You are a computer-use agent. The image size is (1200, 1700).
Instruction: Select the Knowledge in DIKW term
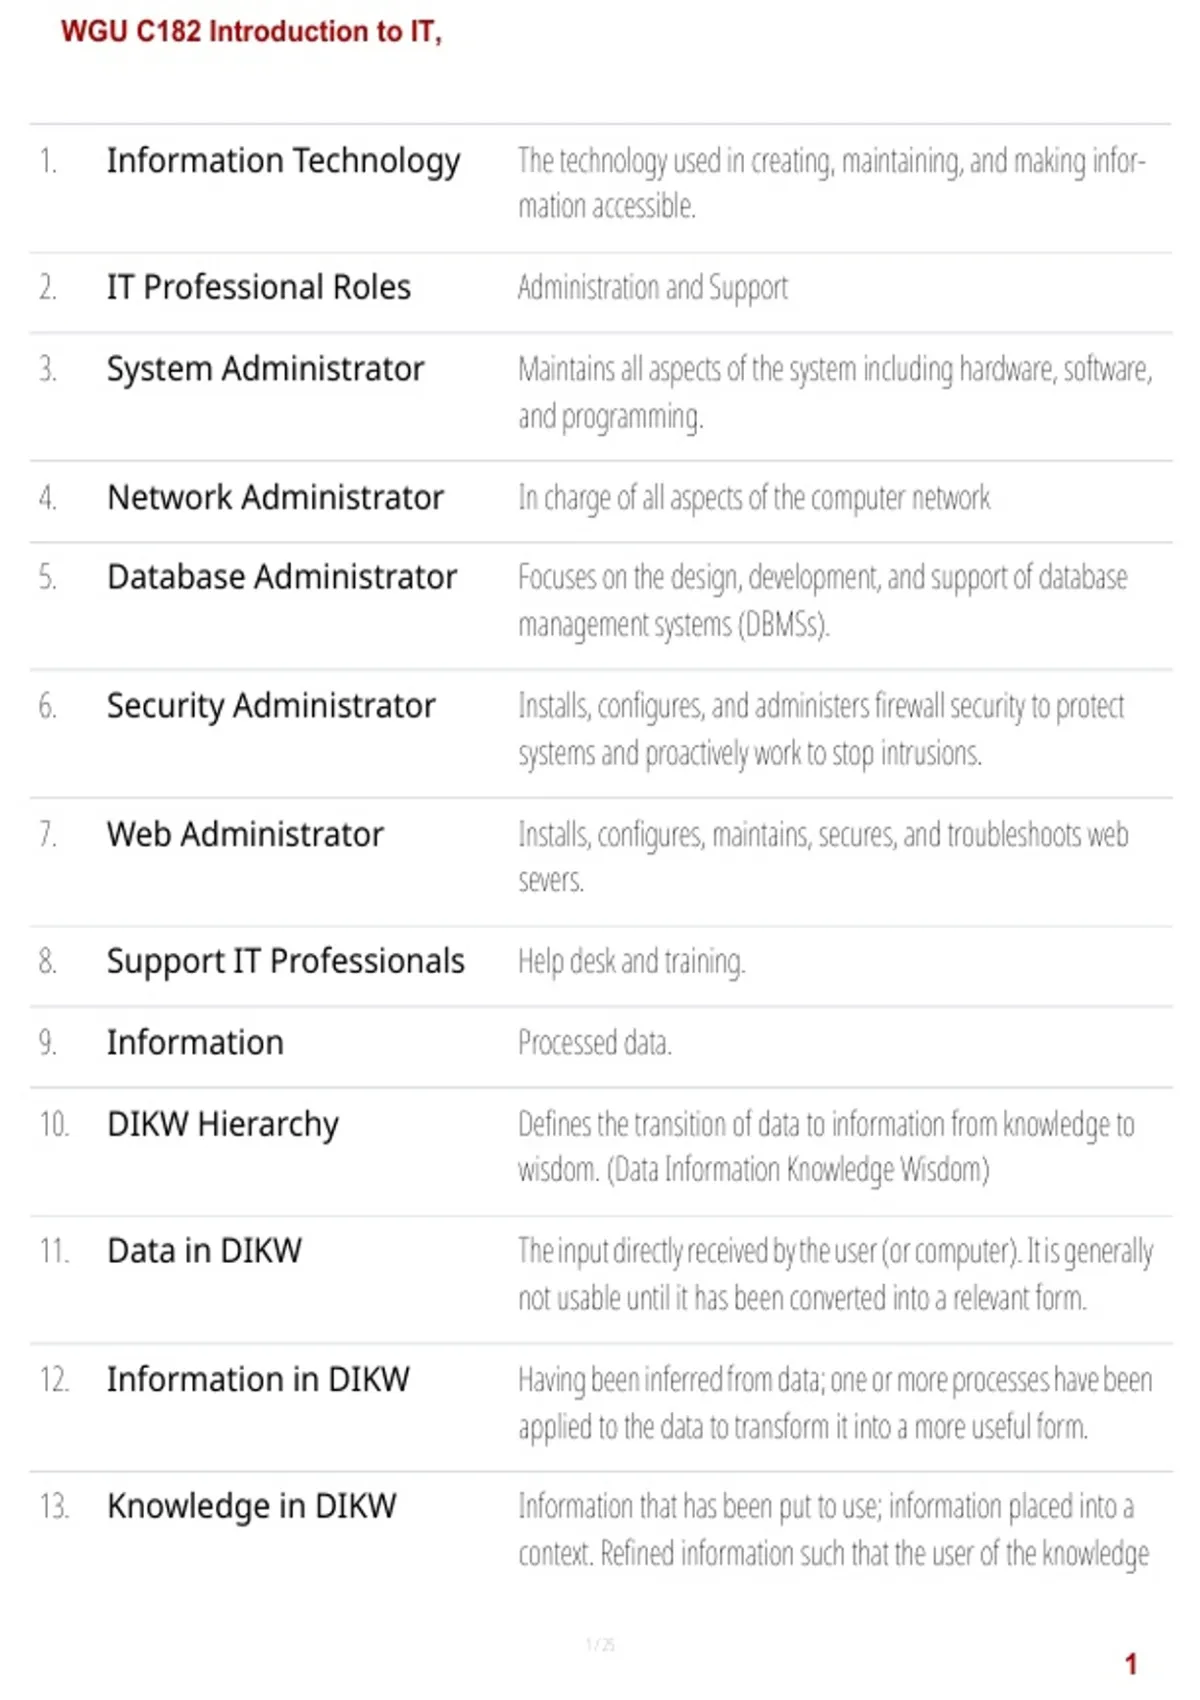[252, 1507]
